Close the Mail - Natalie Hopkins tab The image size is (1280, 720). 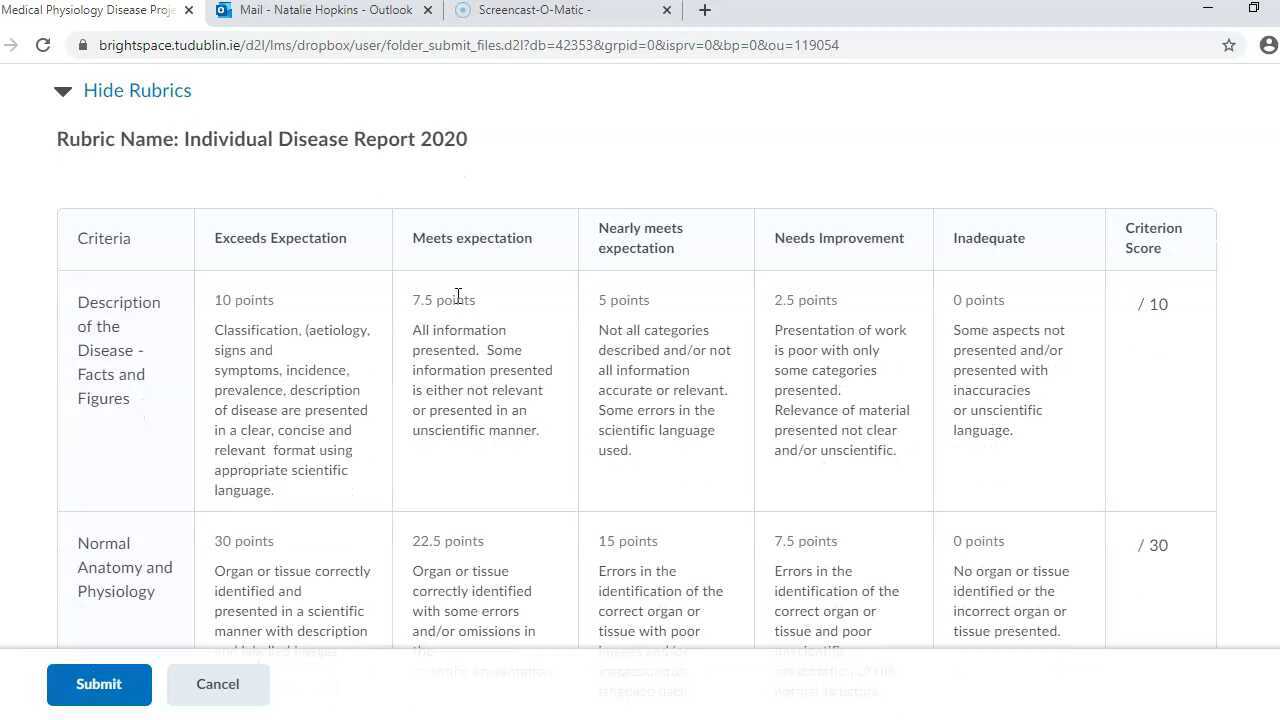click(428, 10)
